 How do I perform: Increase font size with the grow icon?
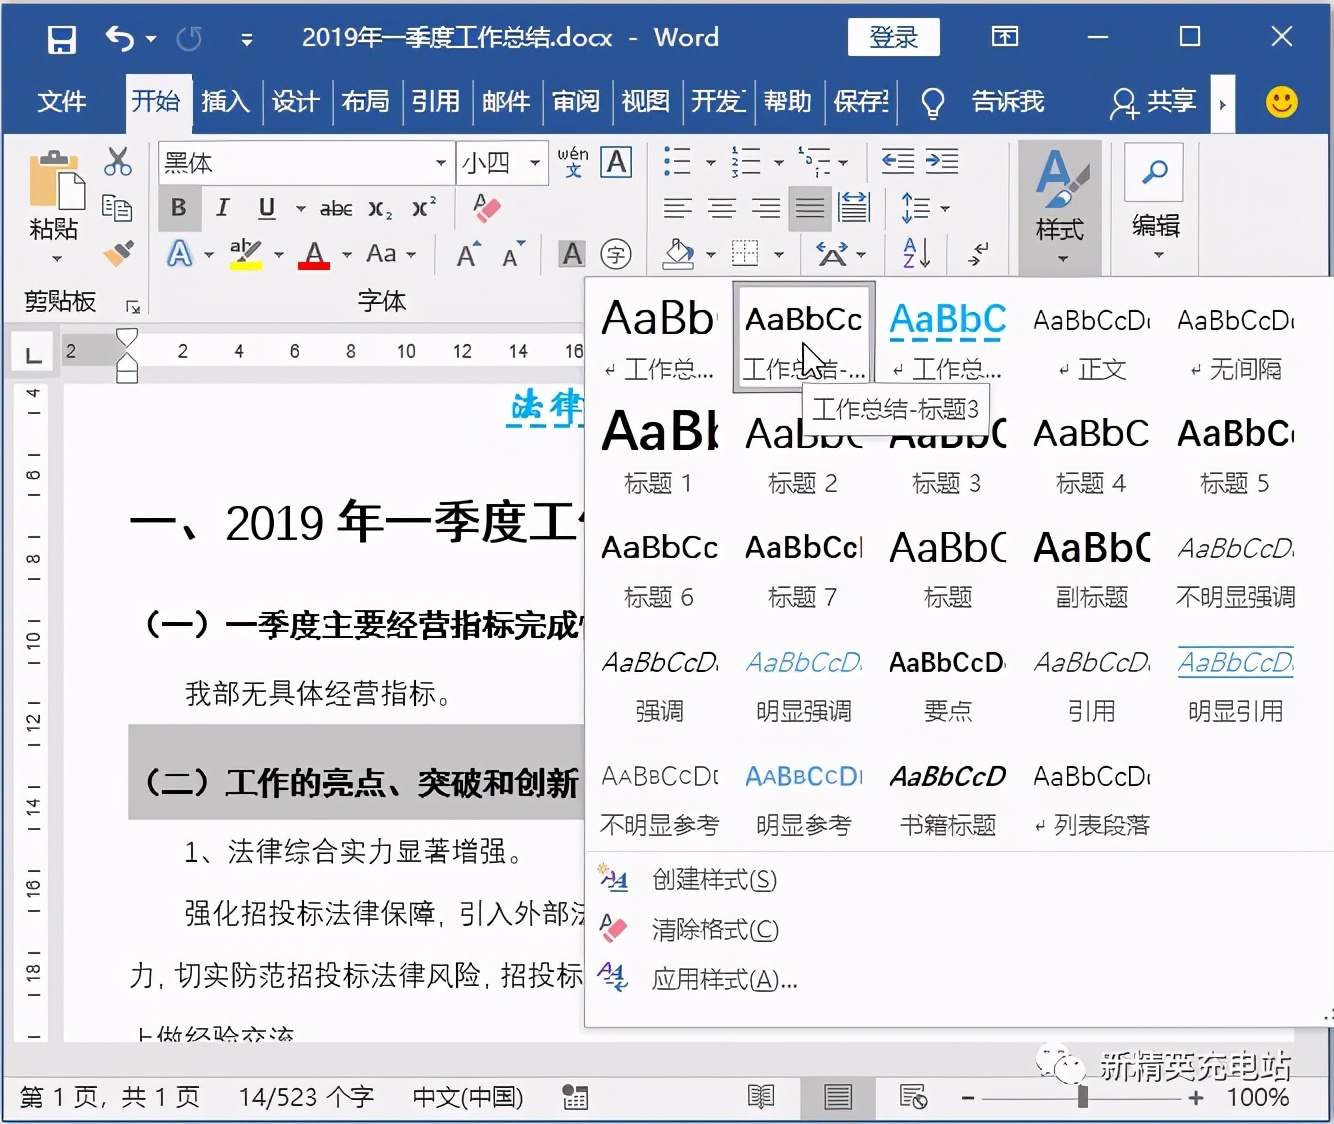(x=468, y=255)
